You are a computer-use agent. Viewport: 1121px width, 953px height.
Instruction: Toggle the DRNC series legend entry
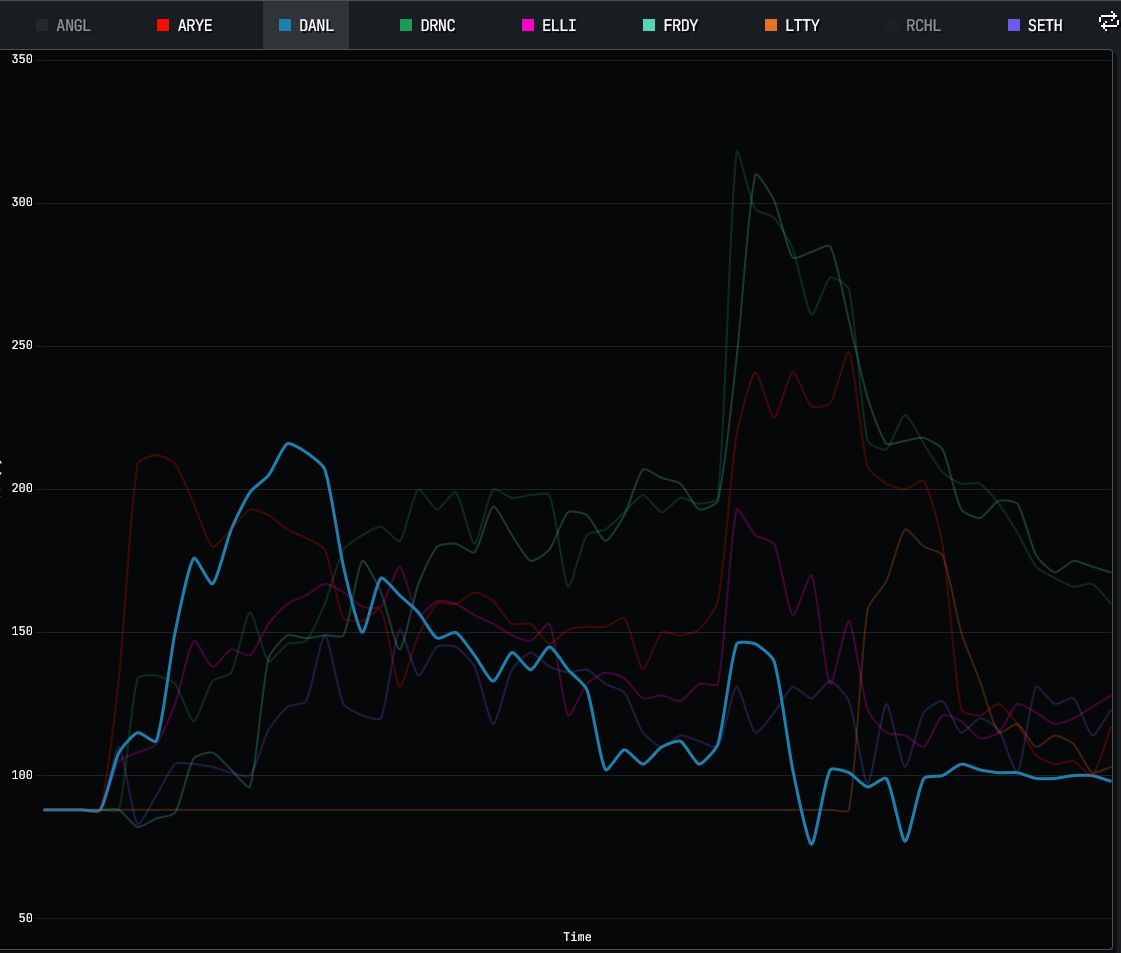click(428, 26)
